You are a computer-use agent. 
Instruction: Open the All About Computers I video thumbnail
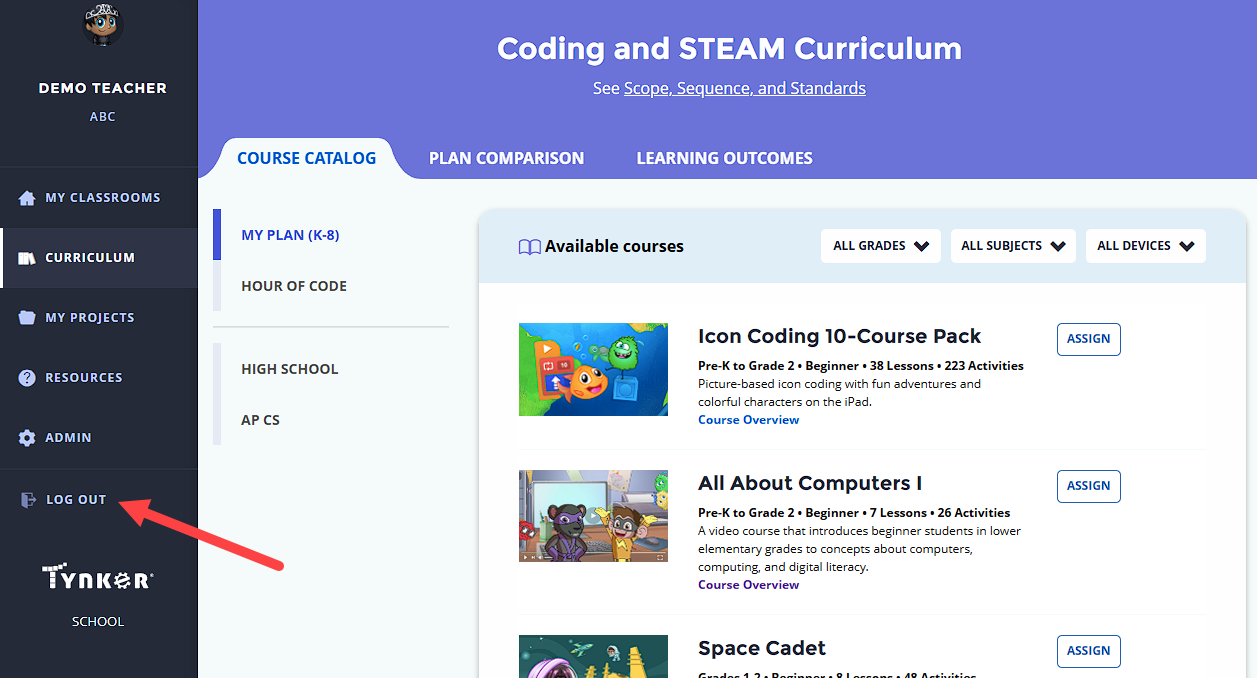click(593, 516)
